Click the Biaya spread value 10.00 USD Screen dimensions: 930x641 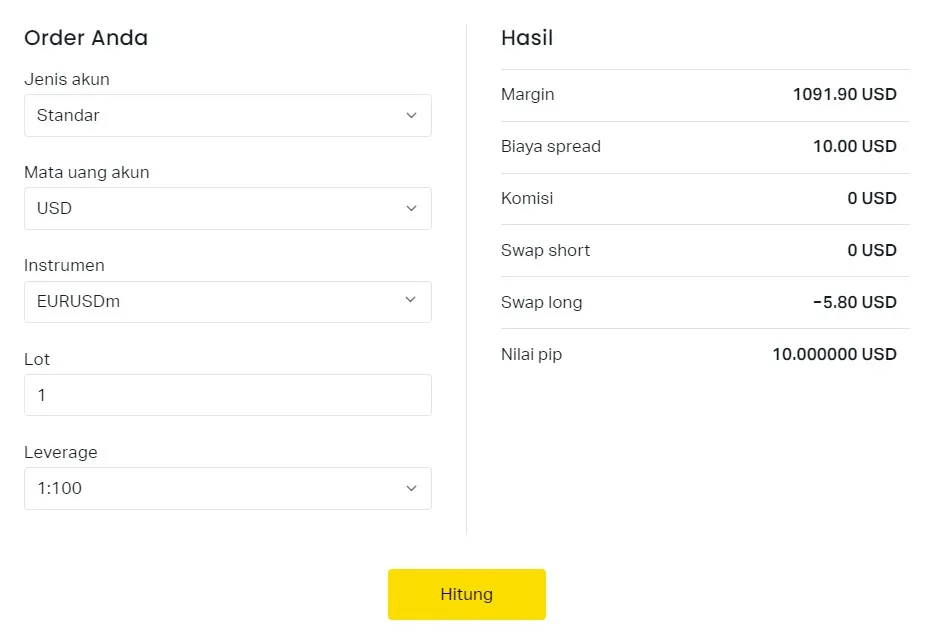click(x=854, y=147)
